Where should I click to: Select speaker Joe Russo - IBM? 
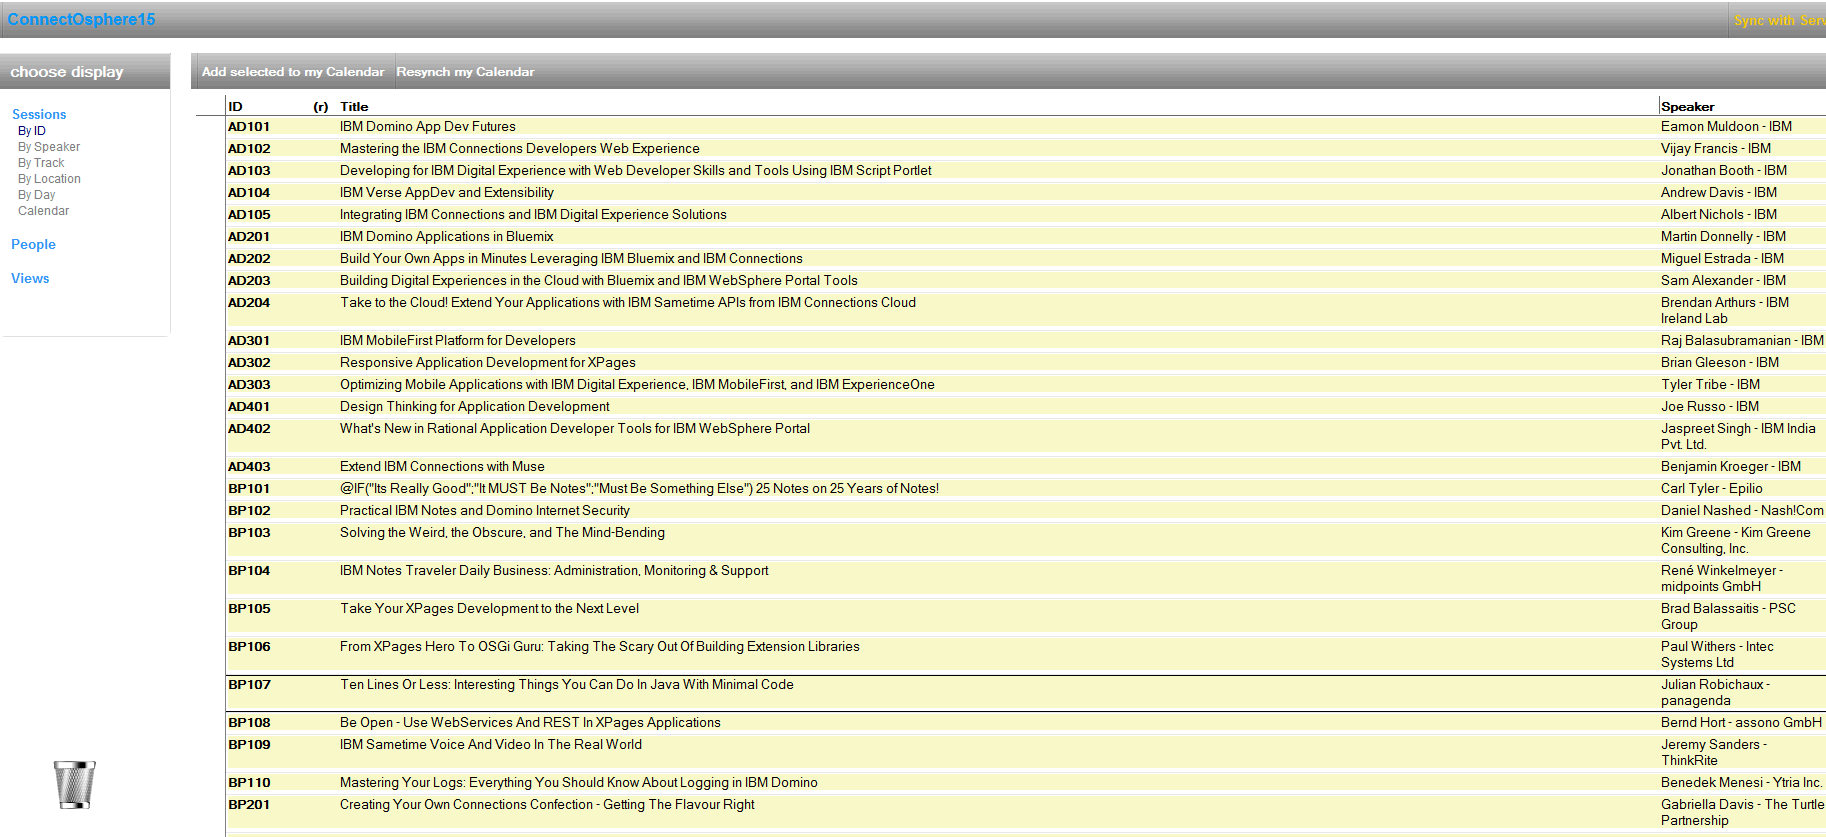[1710, 407]
